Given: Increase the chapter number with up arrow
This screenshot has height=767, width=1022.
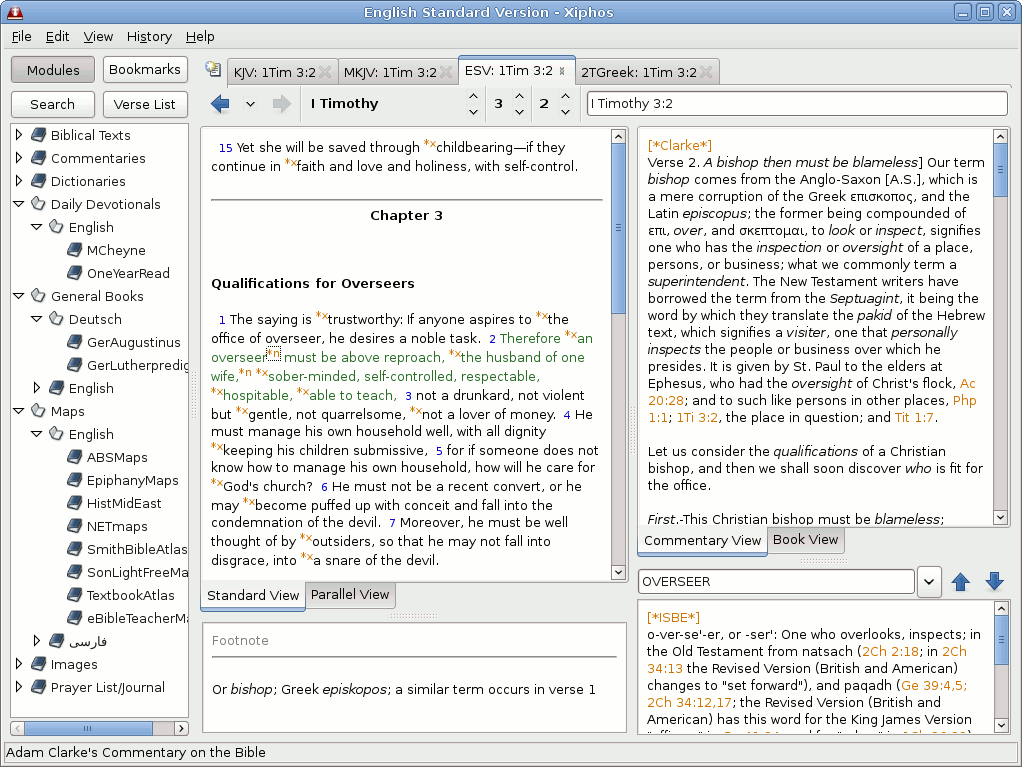Looking at the screenshot, I should point(519,96).
